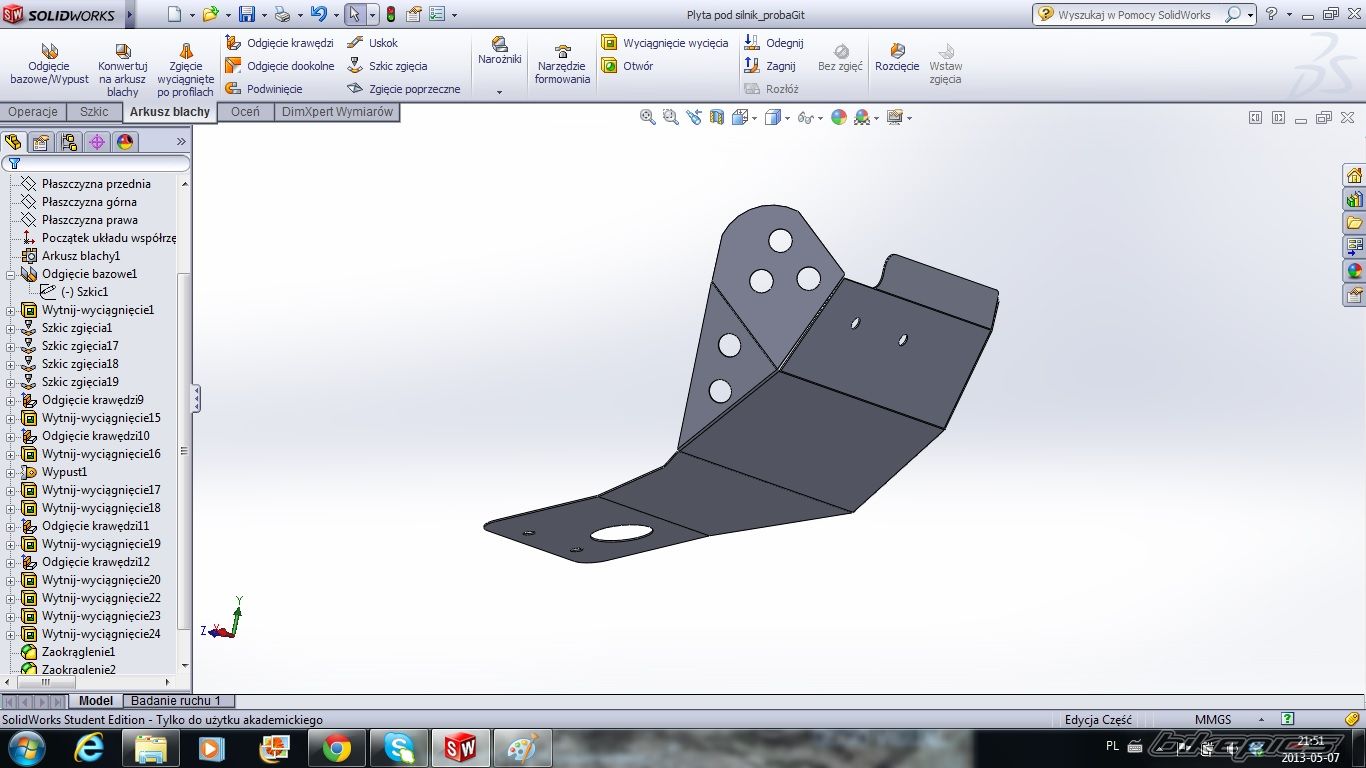
Task: Click the Zagnij fold tool
Action: [x=770, y=66]
